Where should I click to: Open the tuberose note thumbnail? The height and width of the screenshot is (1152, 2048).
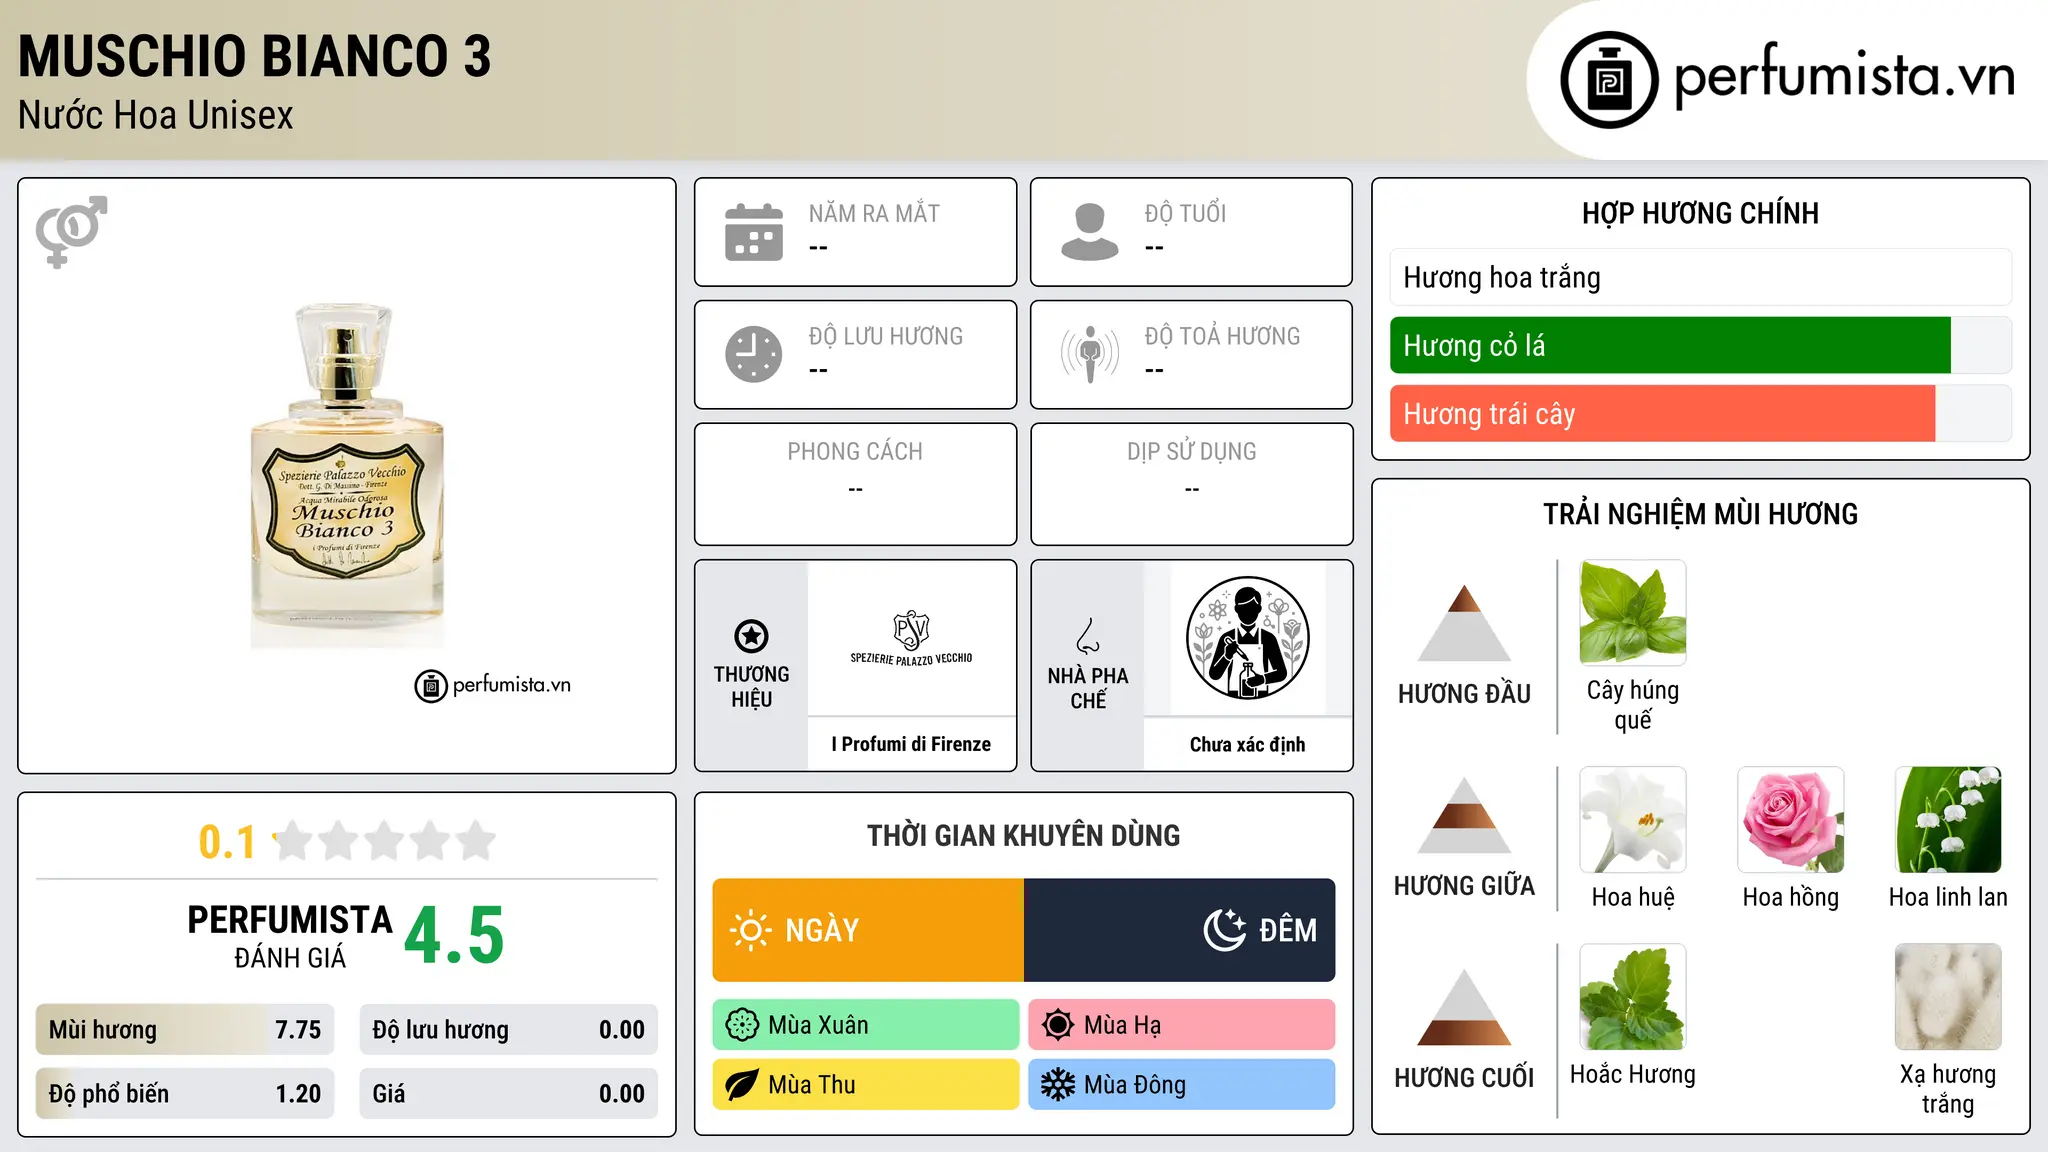[x=1633, y=819]
